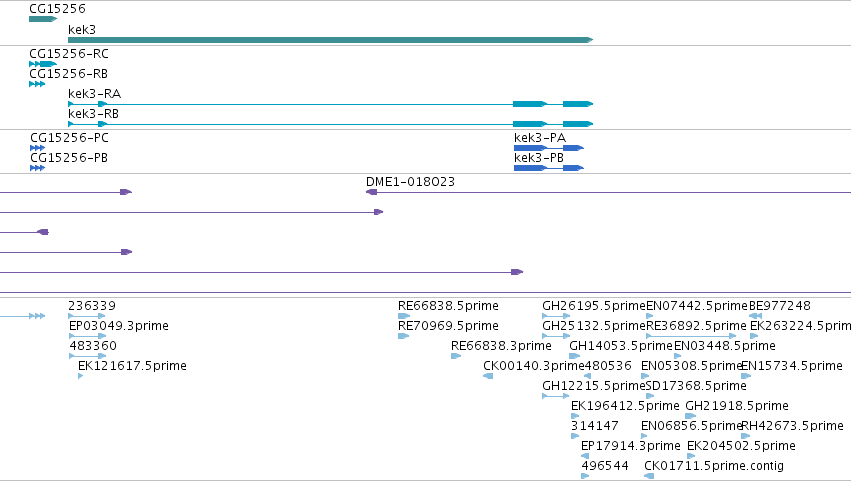Select the EN07442.5prime EST glyph
851x481 pixels.
point(650,316)
